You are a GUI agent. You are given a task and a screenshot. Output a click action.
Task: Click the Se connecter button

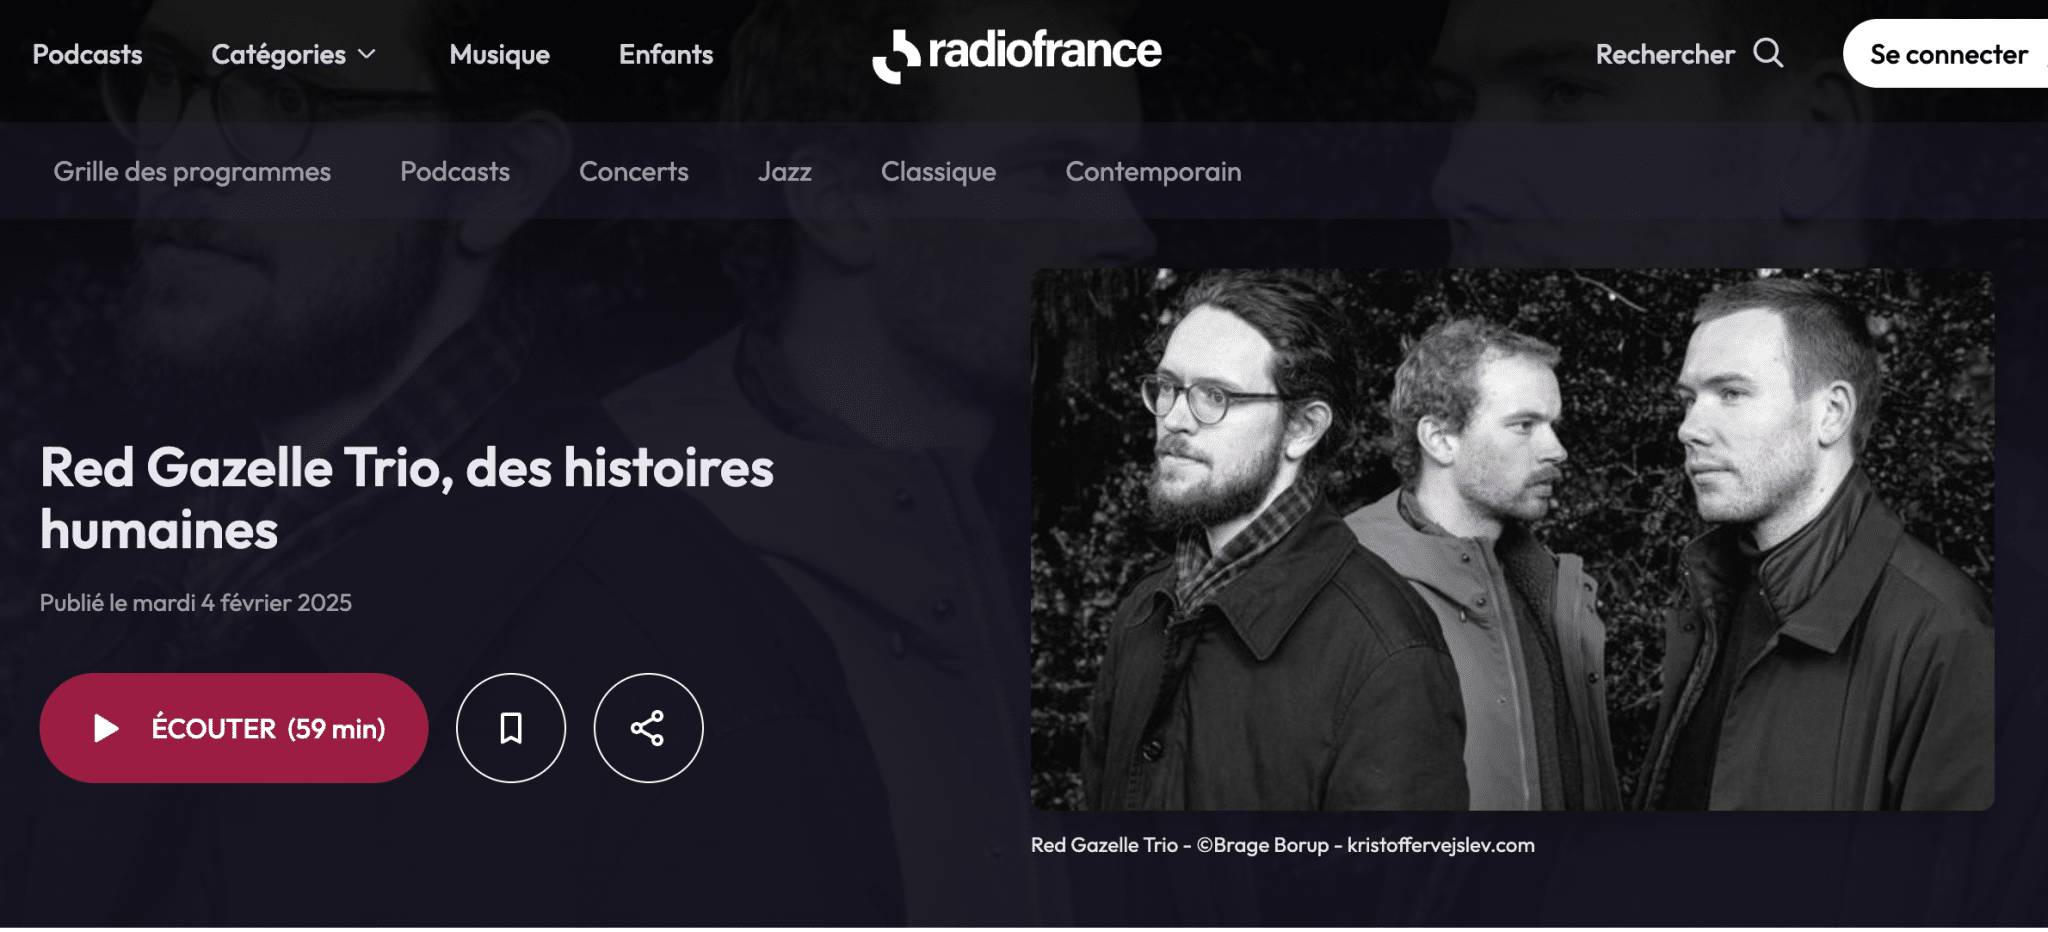1945,54
